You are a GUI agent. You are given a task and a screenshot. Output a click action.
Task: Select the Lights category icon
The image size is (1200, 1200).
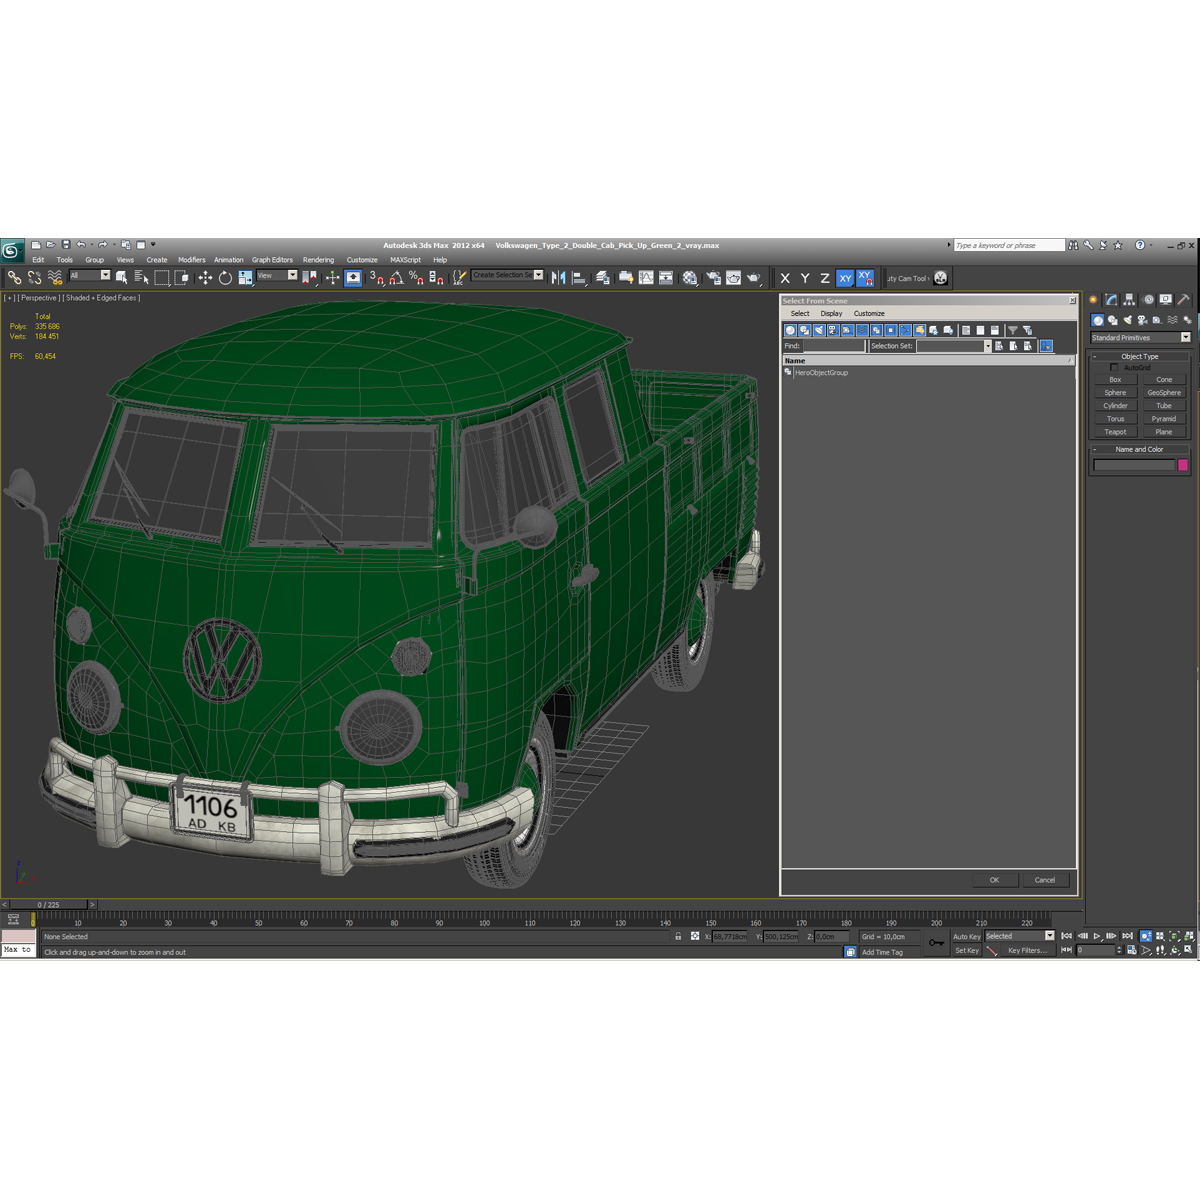pyautogui.click(x=1127, y=320)
